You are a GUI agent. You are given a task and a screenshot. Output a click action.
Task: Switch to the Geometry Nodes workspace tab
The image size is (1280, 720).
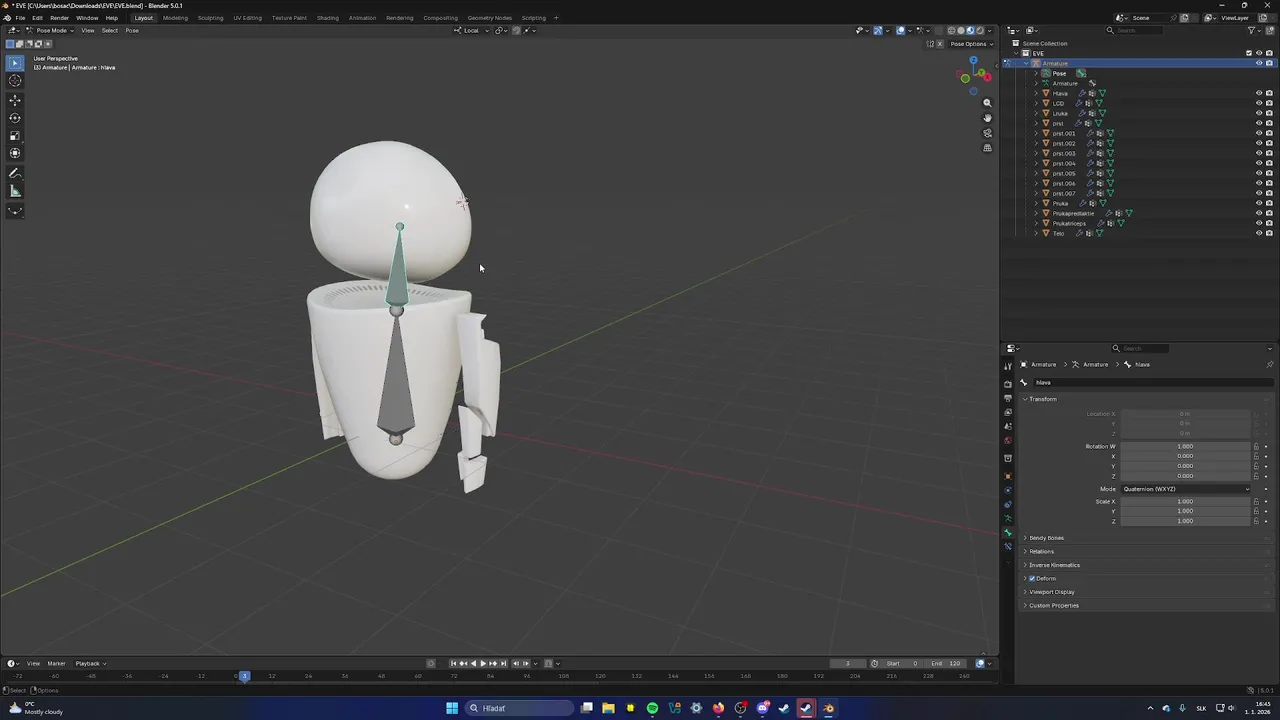pyautogui.click(x=489, y=18)
